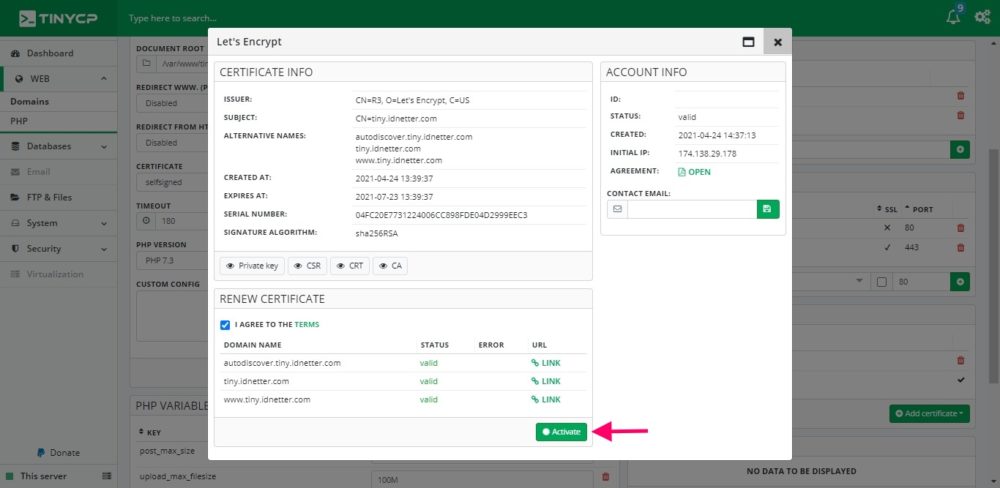Viewport: 1000px width, 488px height.
Task: Click the notifications bell icon
Action: 953,17
